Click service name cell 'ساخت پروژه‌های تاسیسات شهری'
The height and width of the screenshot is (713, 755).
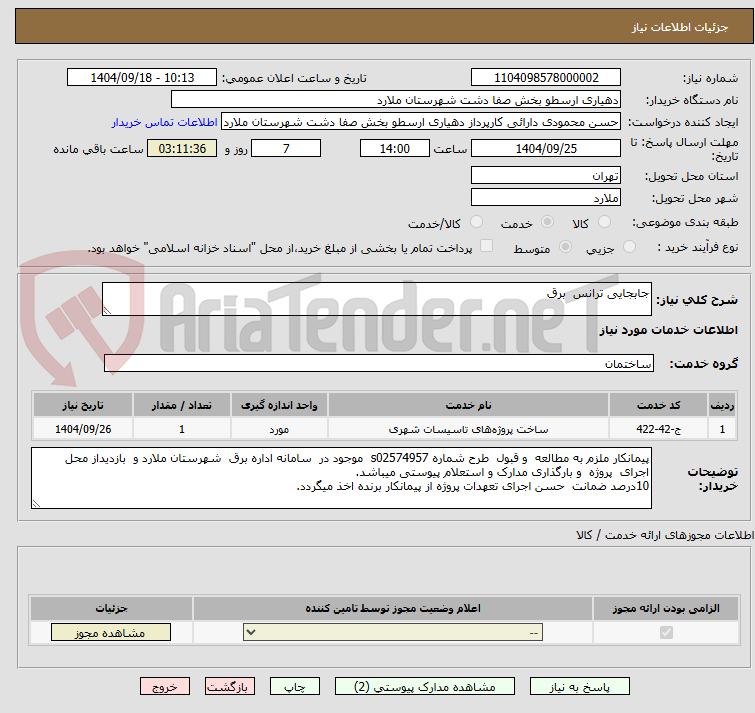click(468, 428)
